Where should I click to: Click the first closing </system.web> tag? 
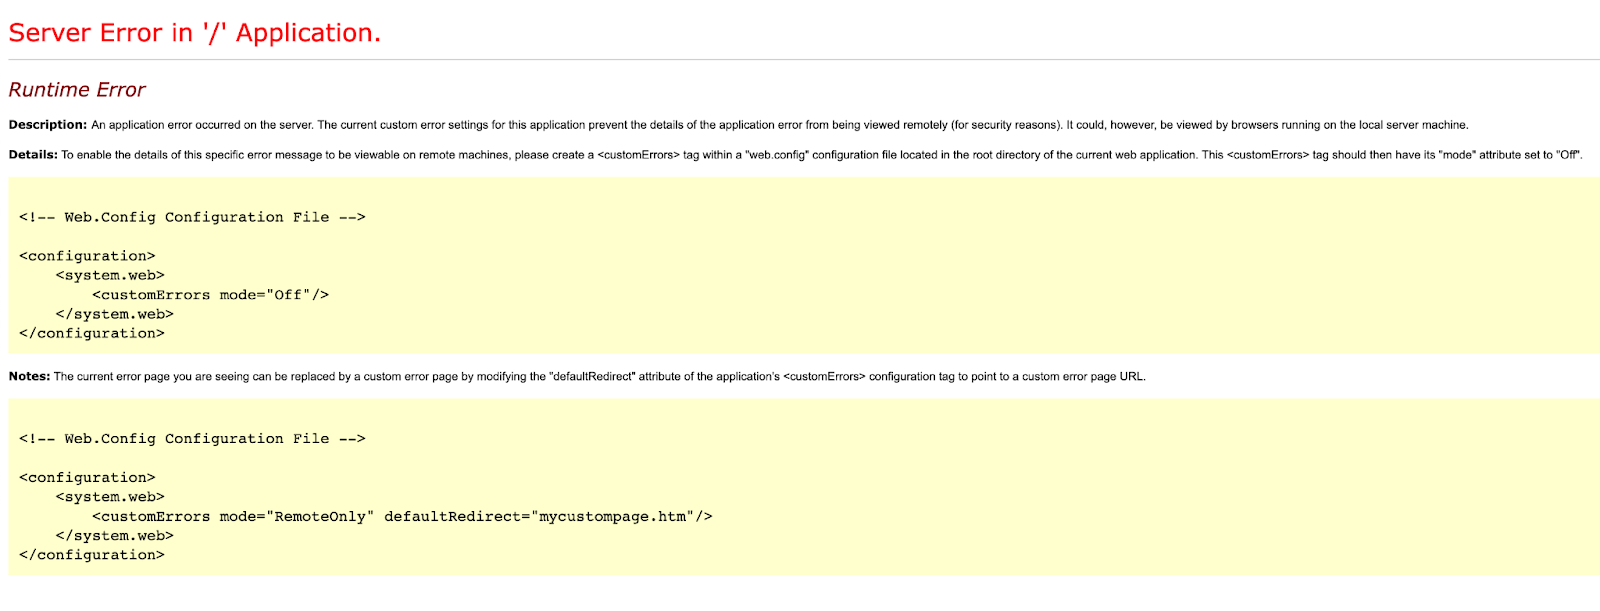pyautogui.click(x=115, y=314)
